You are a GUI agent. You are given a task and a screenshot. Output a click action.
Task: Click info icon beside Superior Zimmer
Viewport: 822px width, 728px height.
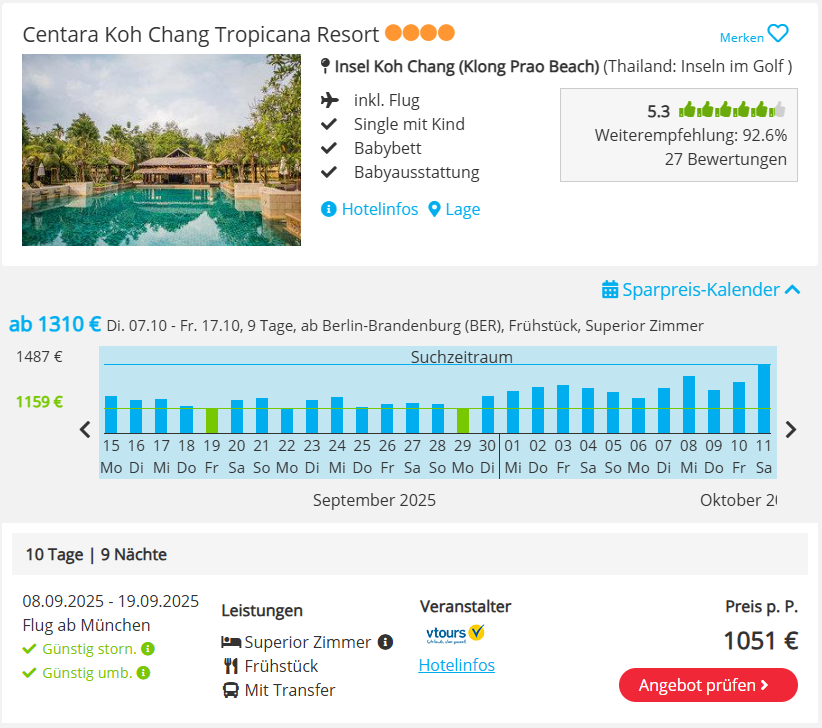click(385, 642)
